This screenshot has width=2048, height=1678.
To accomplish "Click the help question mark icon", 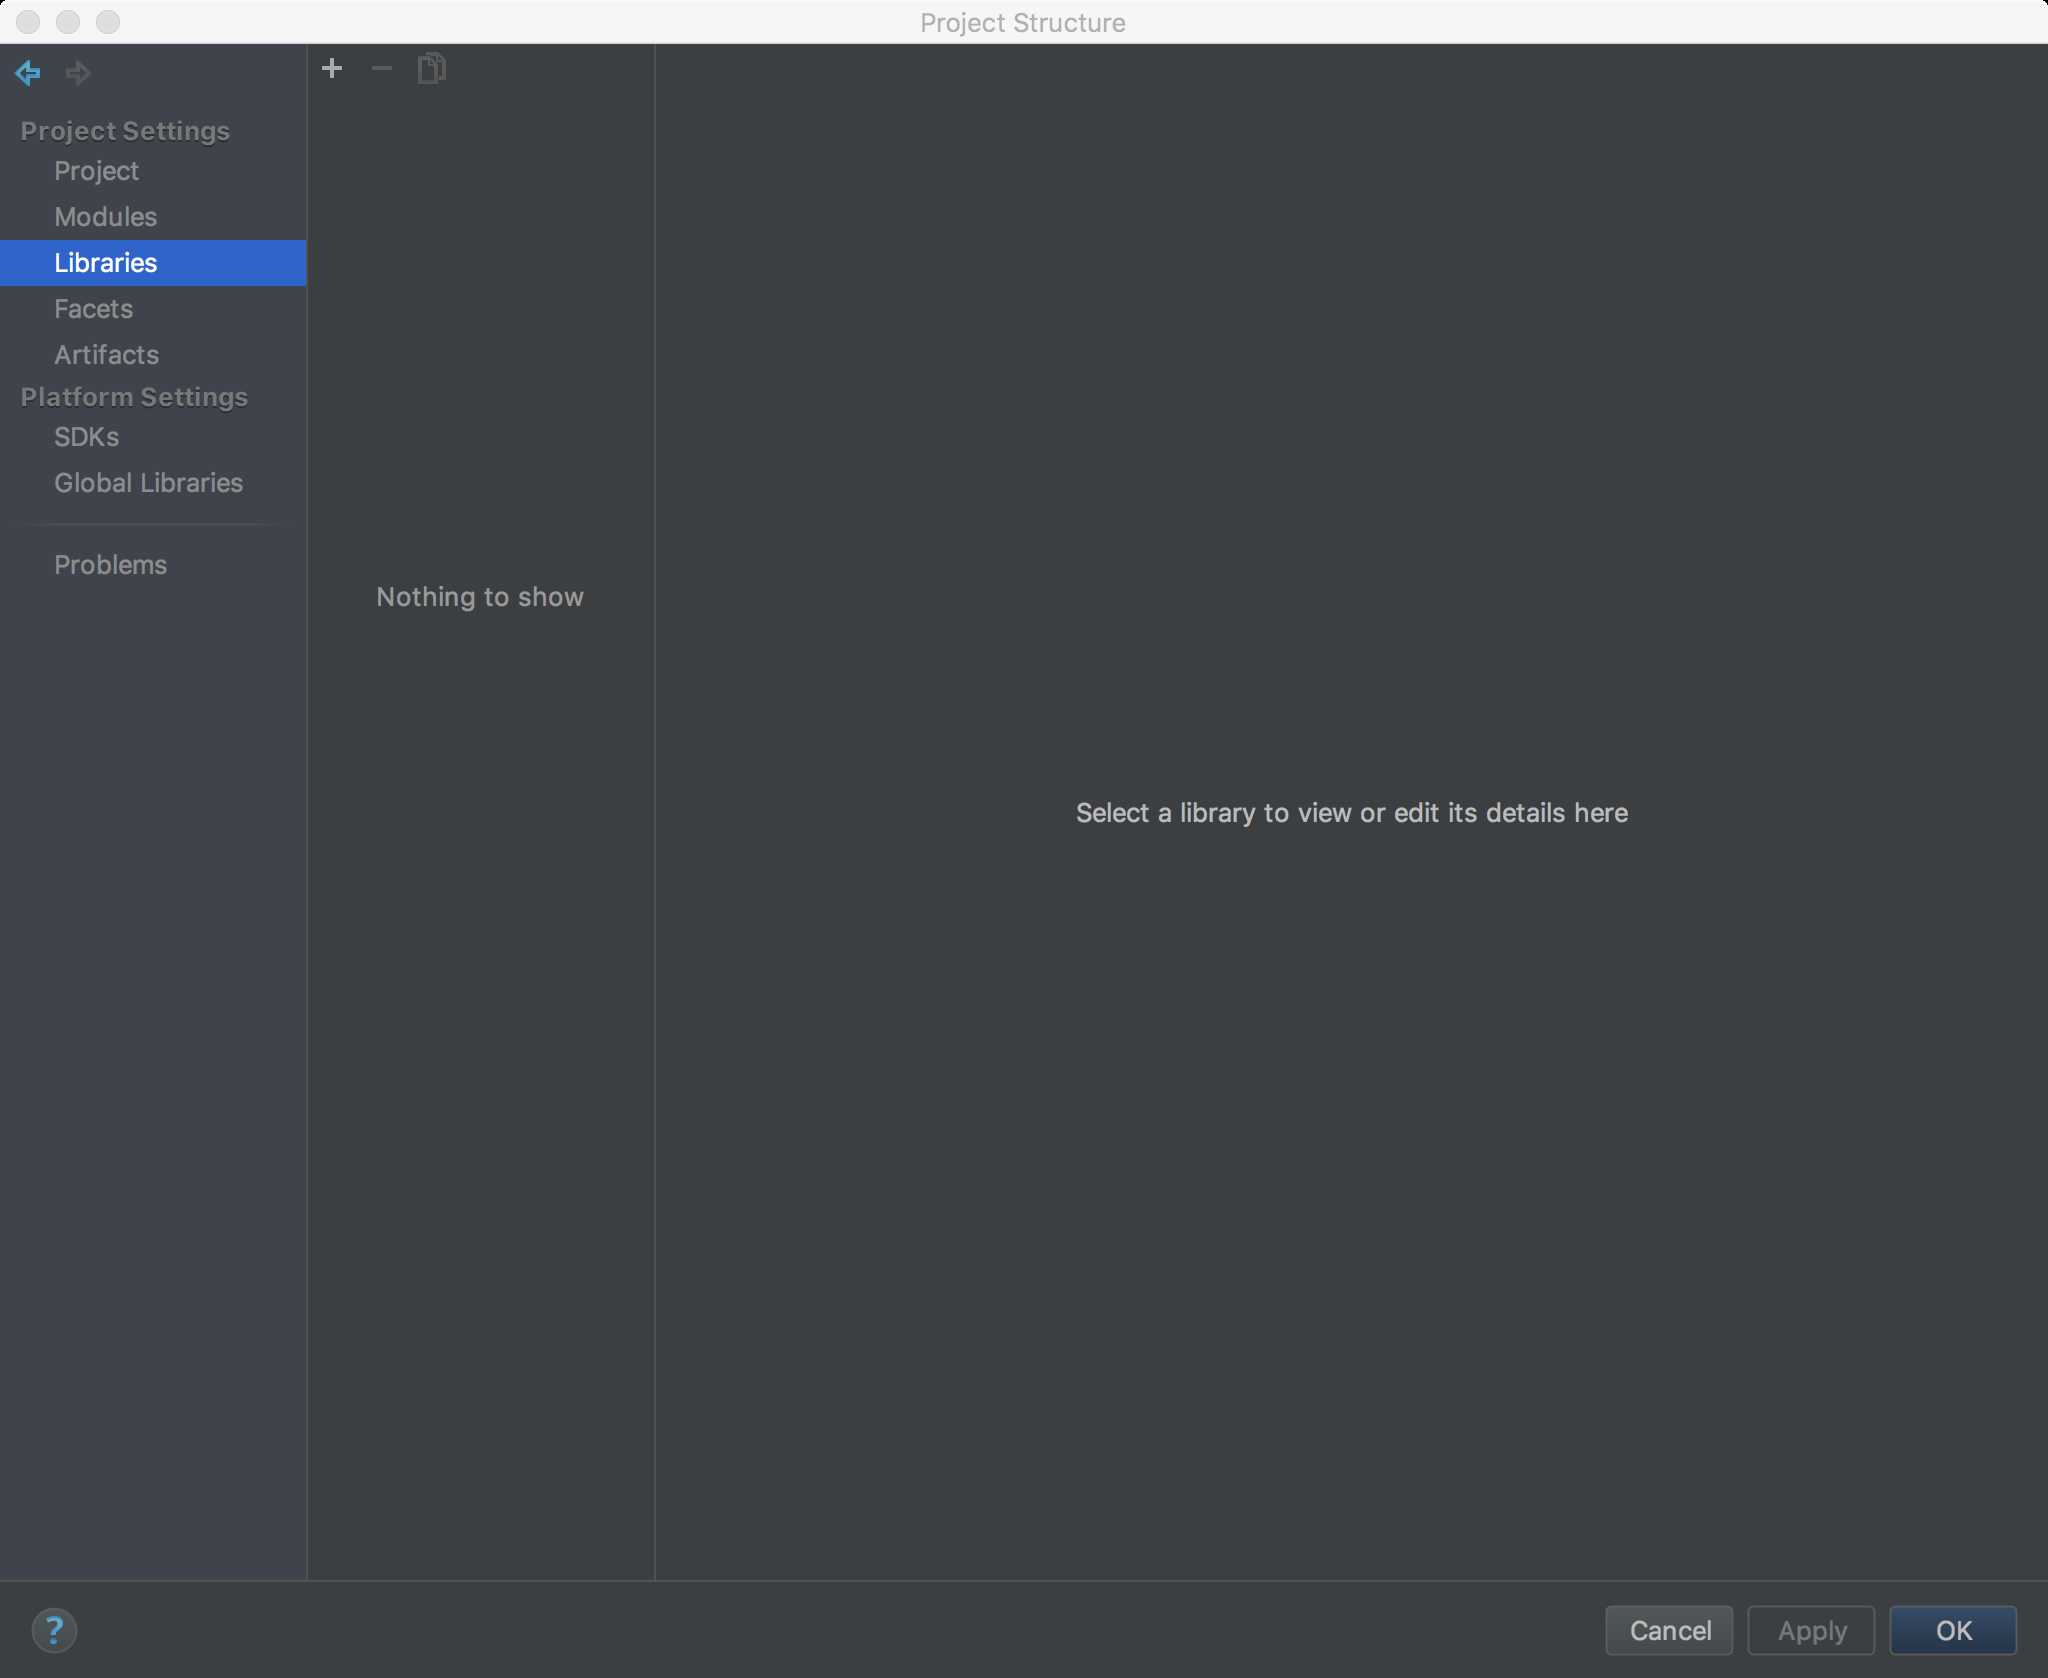I will pos(53,1629).
